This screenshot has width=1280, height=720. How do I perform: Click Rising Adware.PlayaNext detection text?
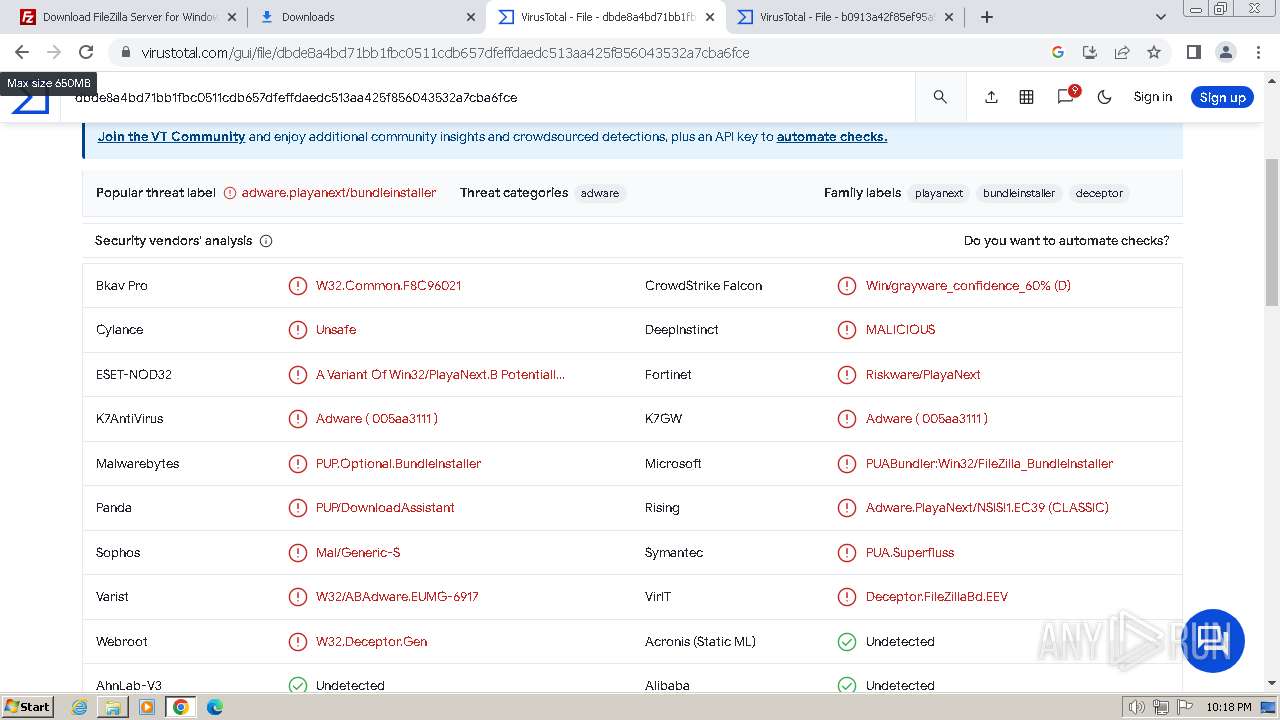(x=987, y=508)
